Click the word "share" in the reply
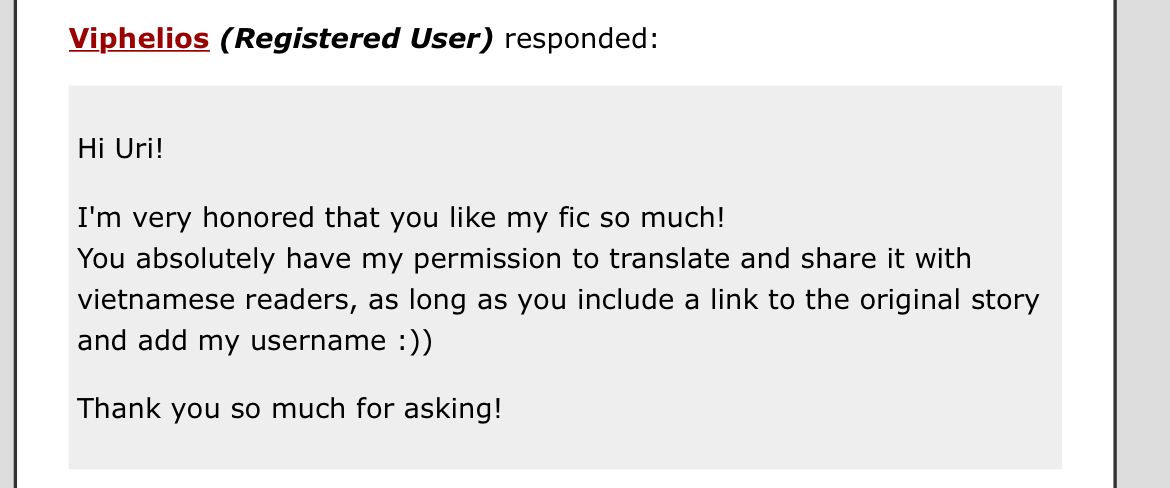This screenshot has width=1170, height=488. pos(837,258)
